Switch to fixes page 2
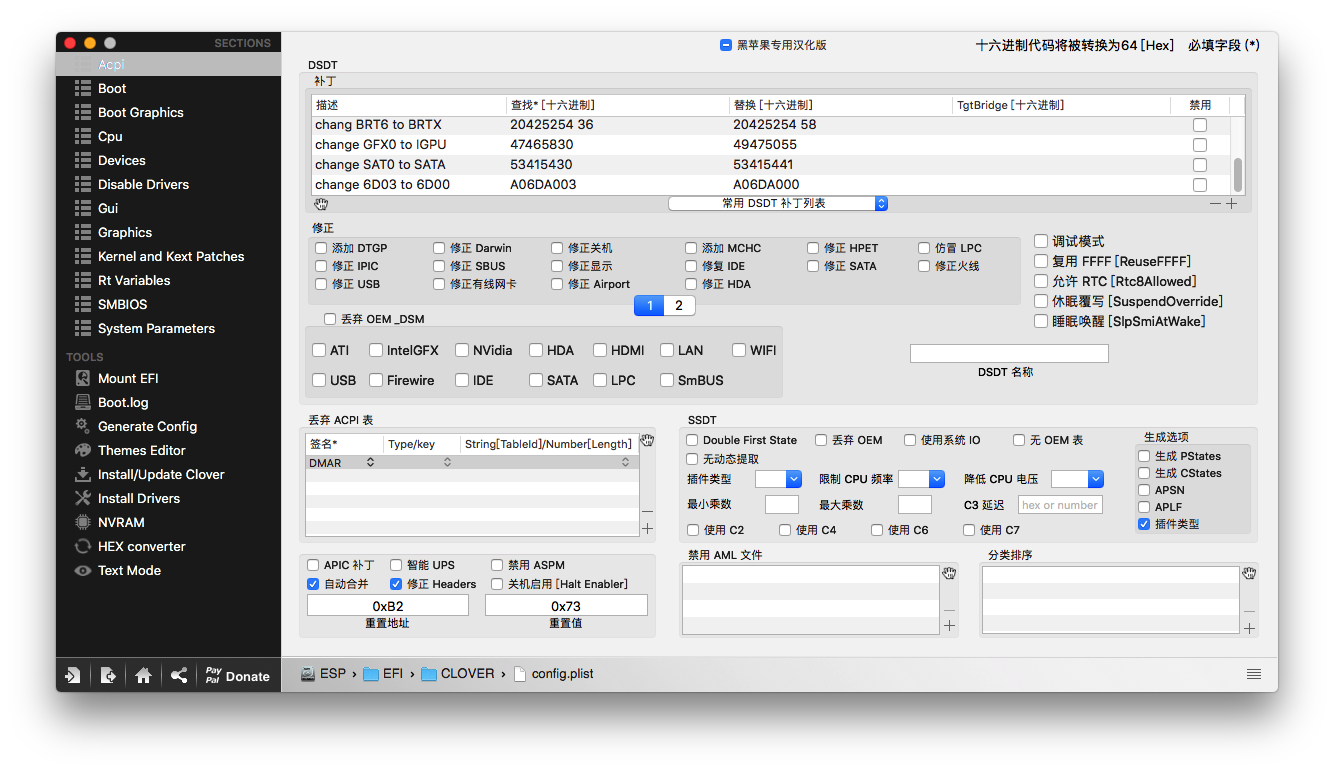Viewport: 1334px width, 772px height. 679,305
